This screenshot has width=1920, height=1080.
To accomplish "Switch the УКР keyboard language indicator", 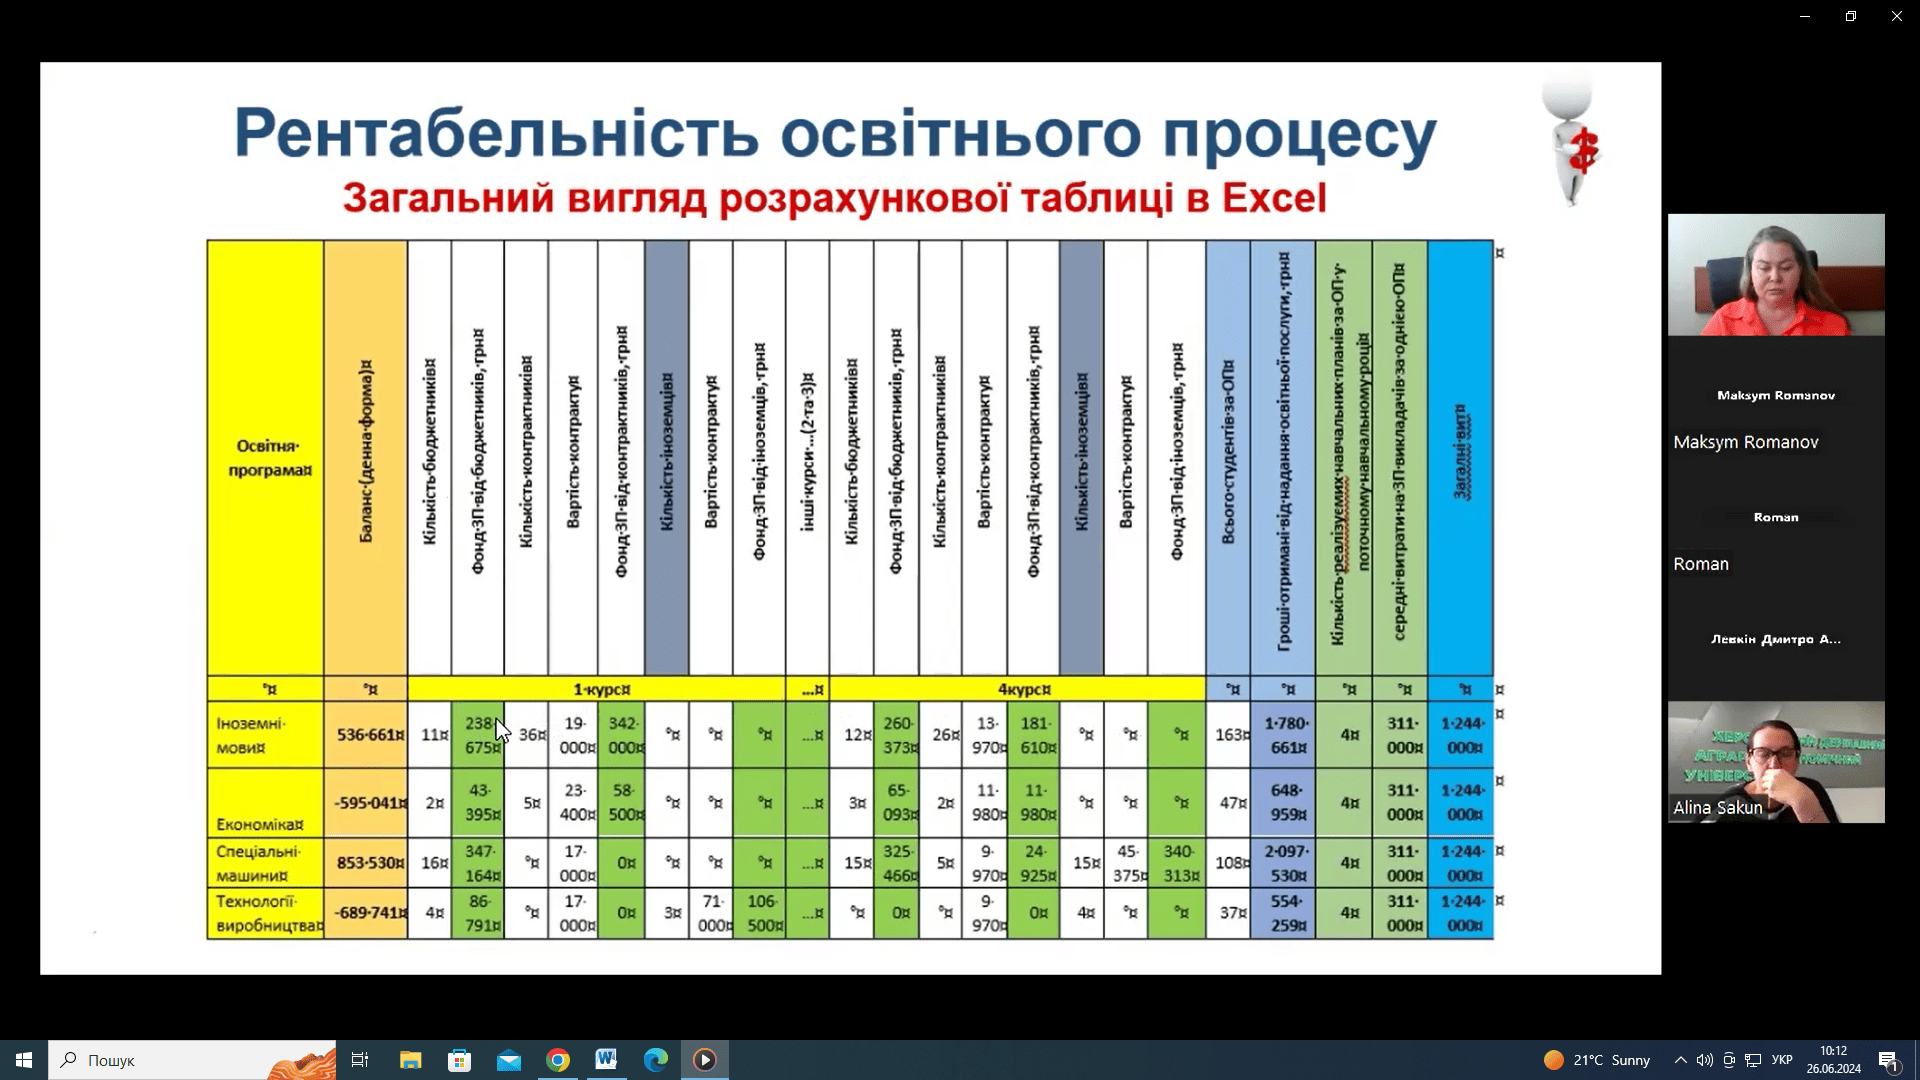I will (1782, 1060).
